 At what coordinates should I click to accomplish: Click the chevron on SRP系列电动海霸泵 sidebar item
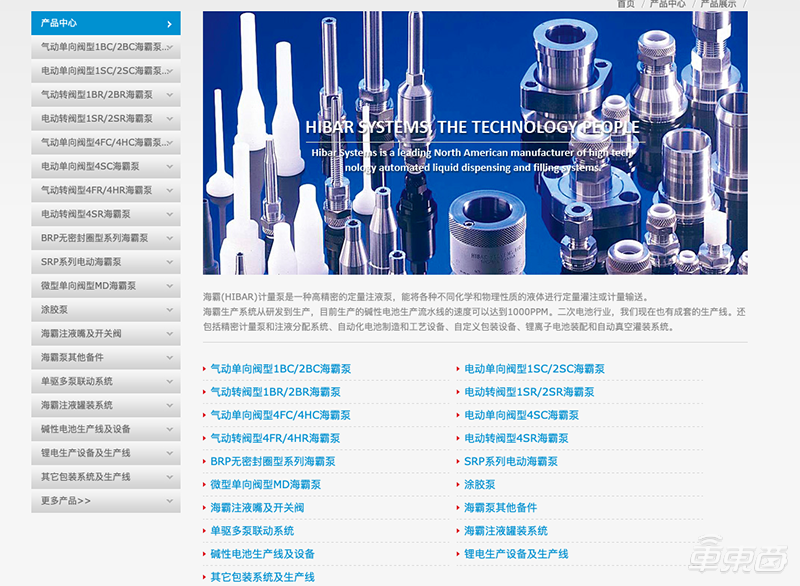pos(170,262)
